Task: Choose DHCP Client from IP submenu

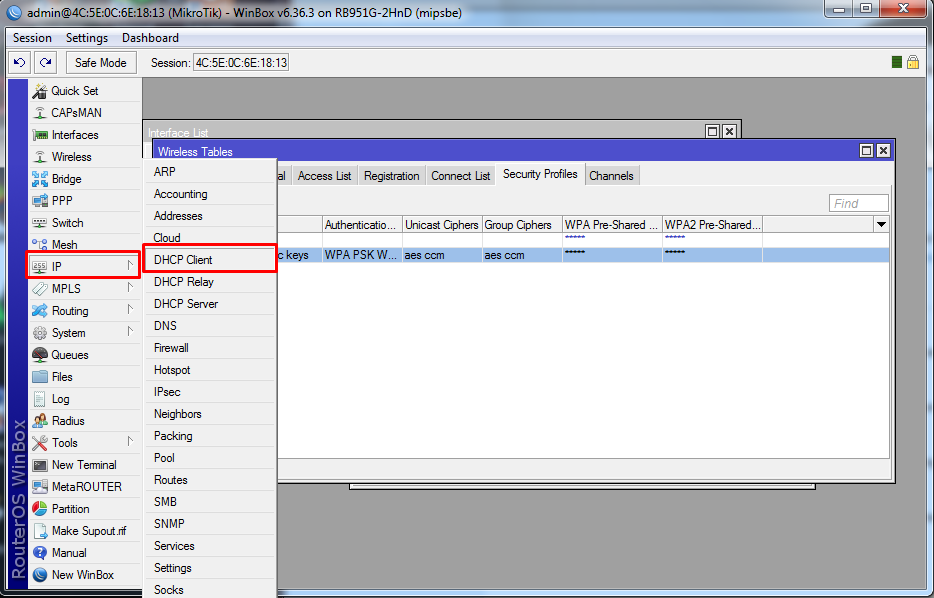Action: 210,260
